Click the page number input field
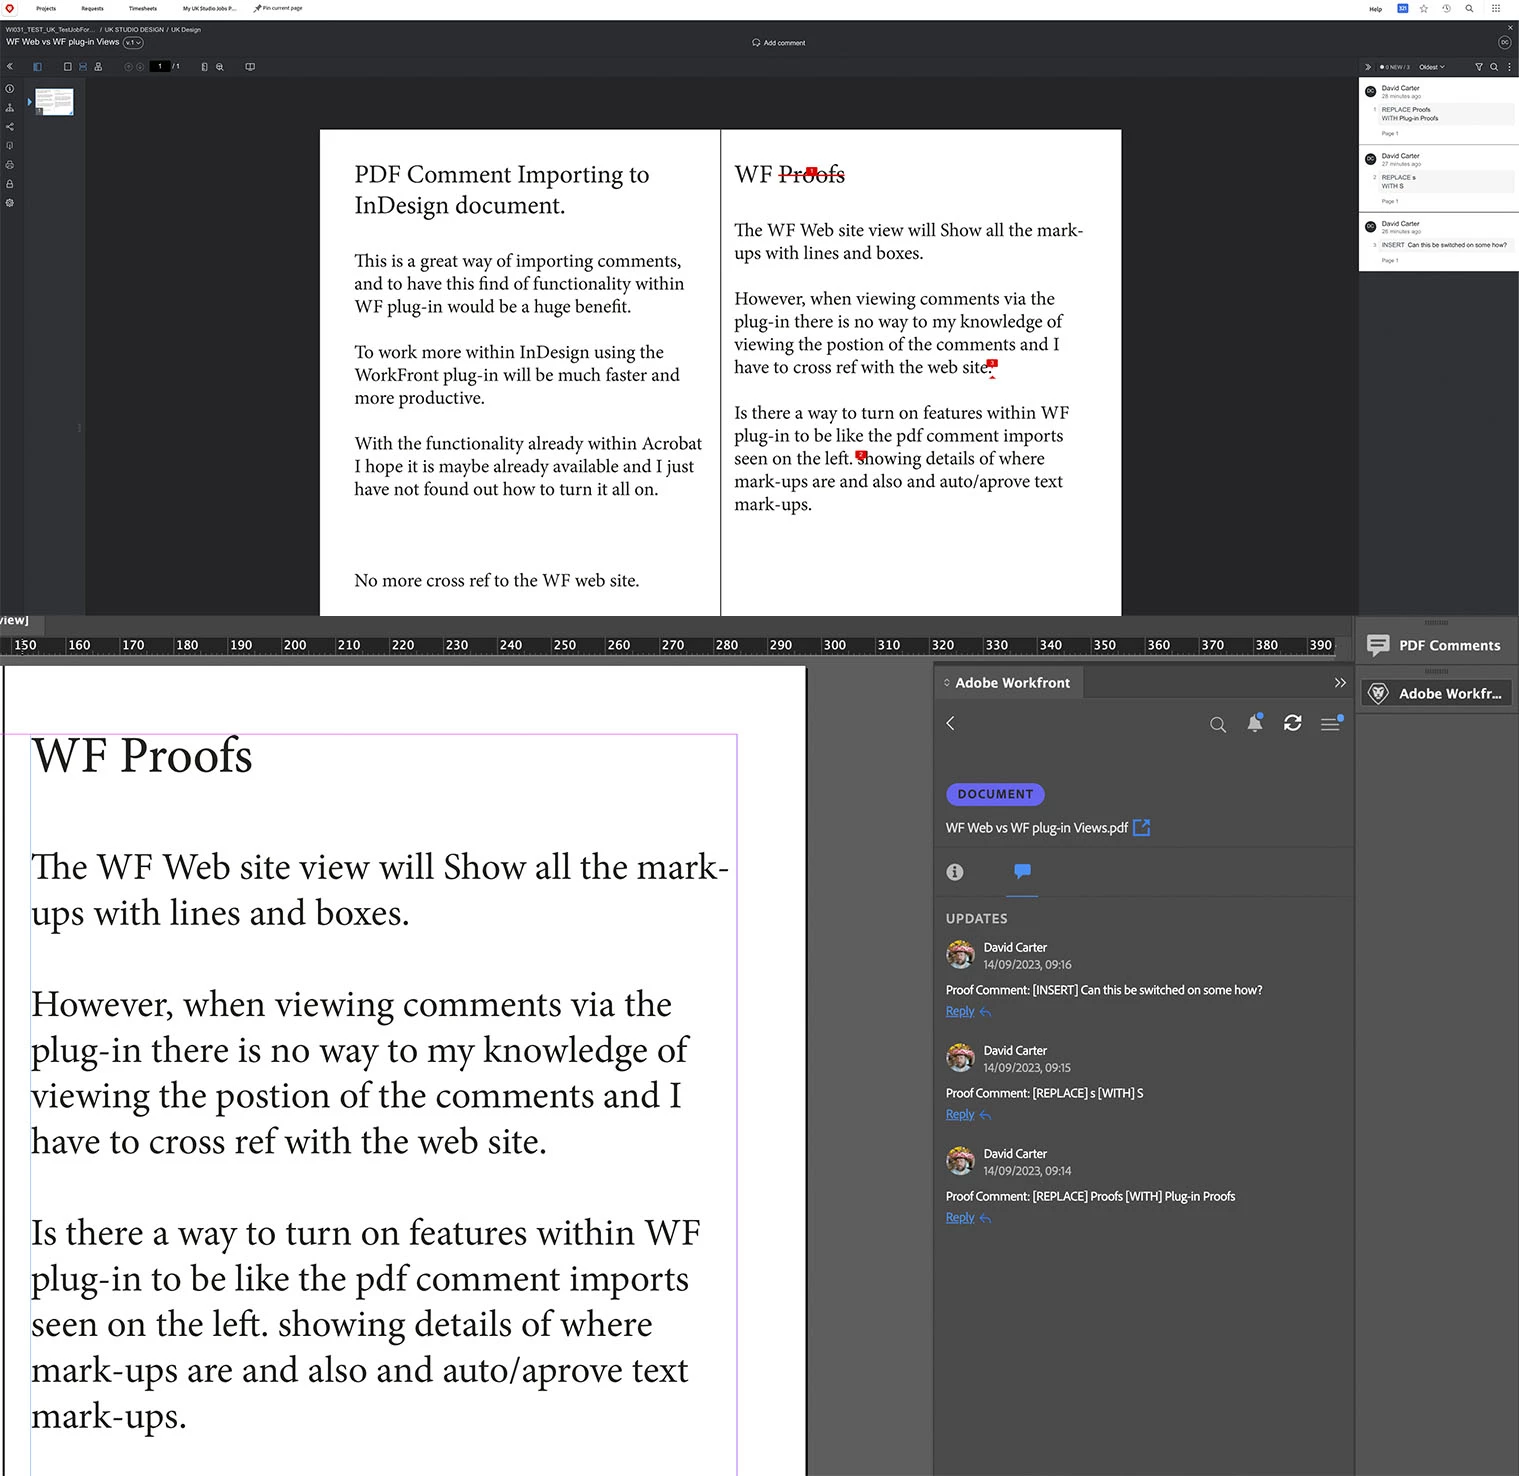 (160, 67)
